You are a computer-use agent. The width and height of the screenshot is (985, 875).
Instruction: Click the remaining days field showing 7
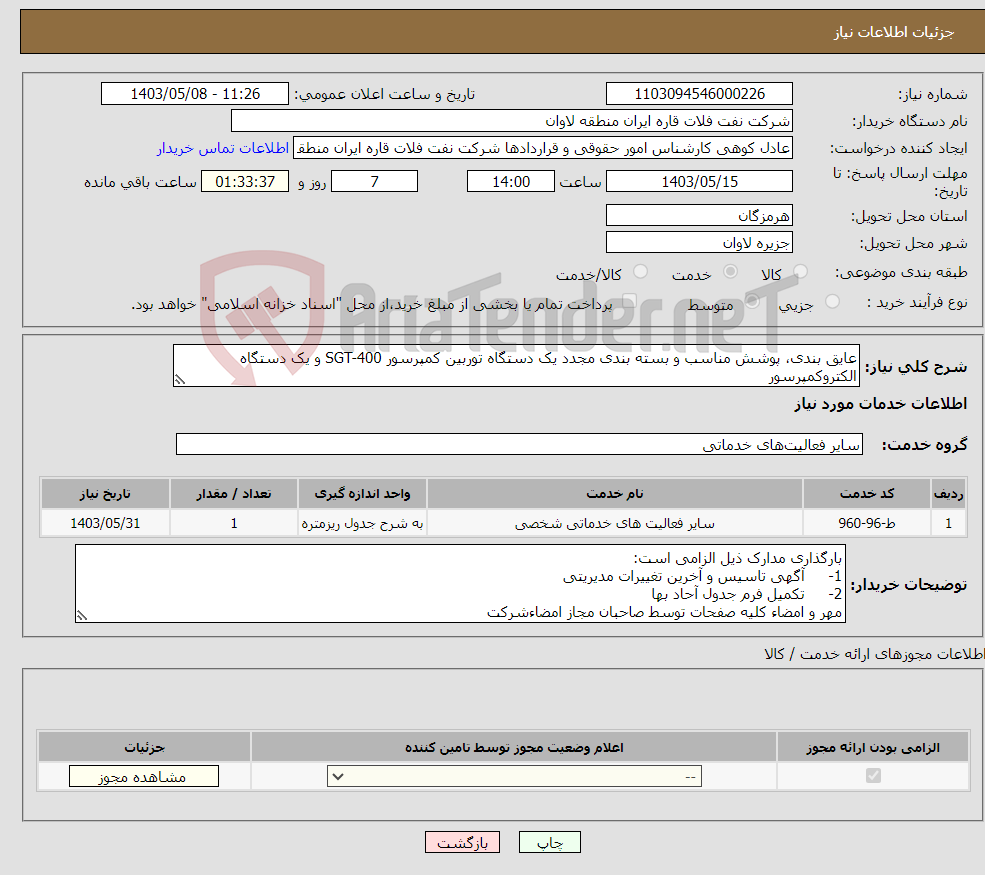point(374,182)
